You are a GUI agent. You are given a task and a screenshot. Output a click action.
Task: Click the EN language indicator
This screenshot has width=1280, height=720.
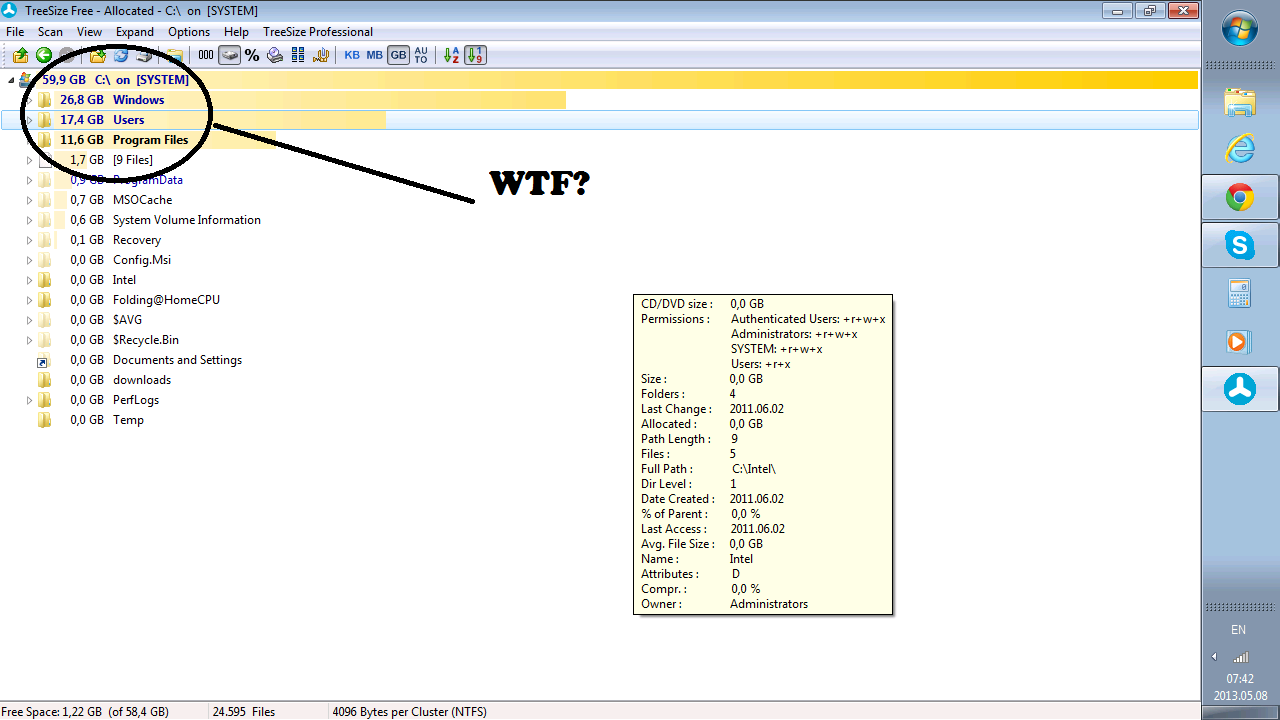(1238, 630)
